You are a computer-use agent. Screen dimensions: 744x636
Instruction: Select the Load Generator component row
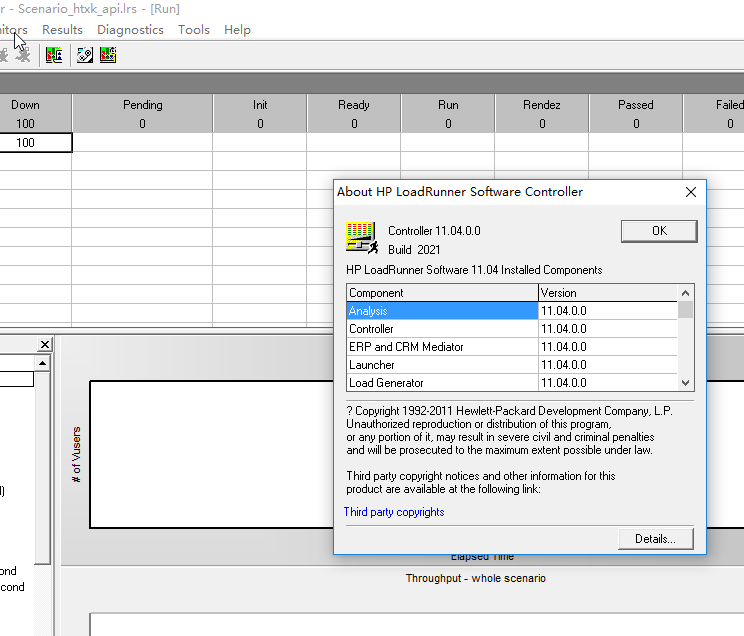pyautogui.click(x=512, y=383)
